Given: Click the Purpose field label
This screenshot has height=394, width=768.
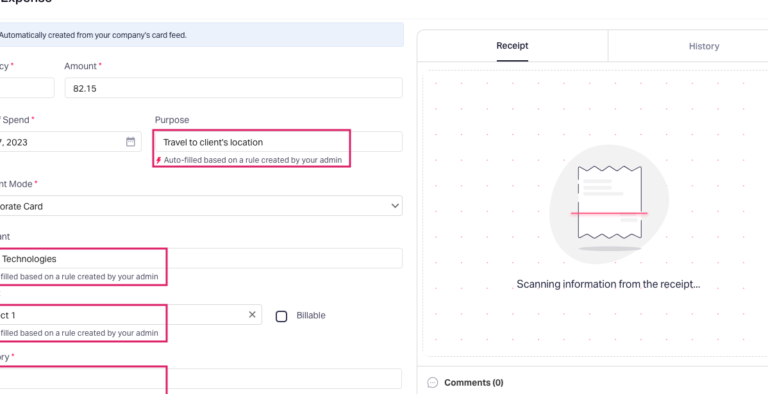Looking at the screenshot, I should pyautogui.click(x=172, y=120).
